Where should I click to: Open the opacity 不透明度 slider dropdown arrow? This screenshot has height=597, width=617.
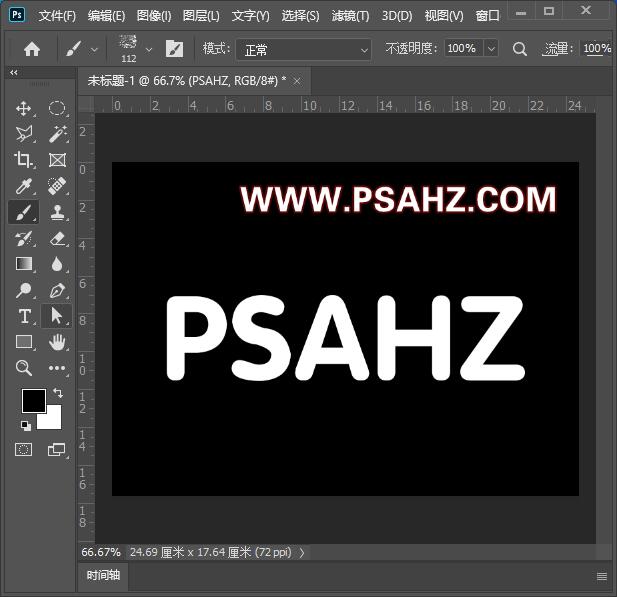click(491, 49)
